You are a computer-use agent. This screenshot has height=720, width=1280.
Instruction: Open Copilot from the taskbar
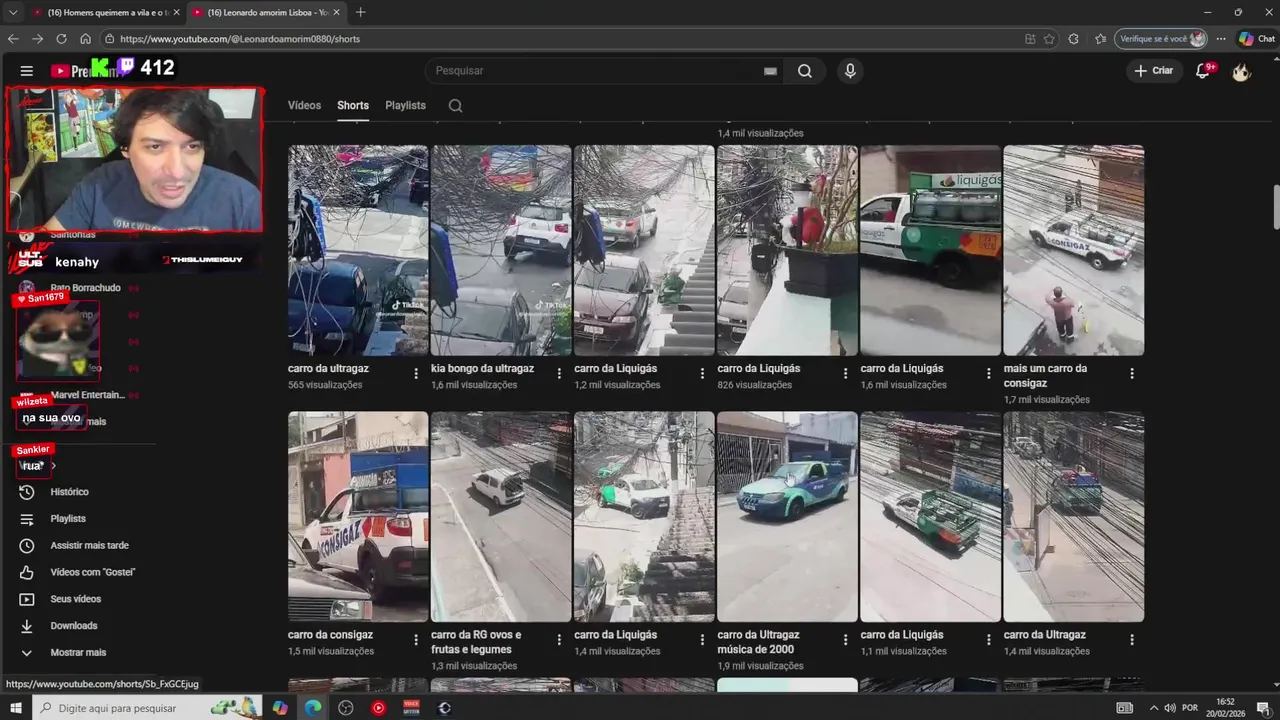(280, 708)
